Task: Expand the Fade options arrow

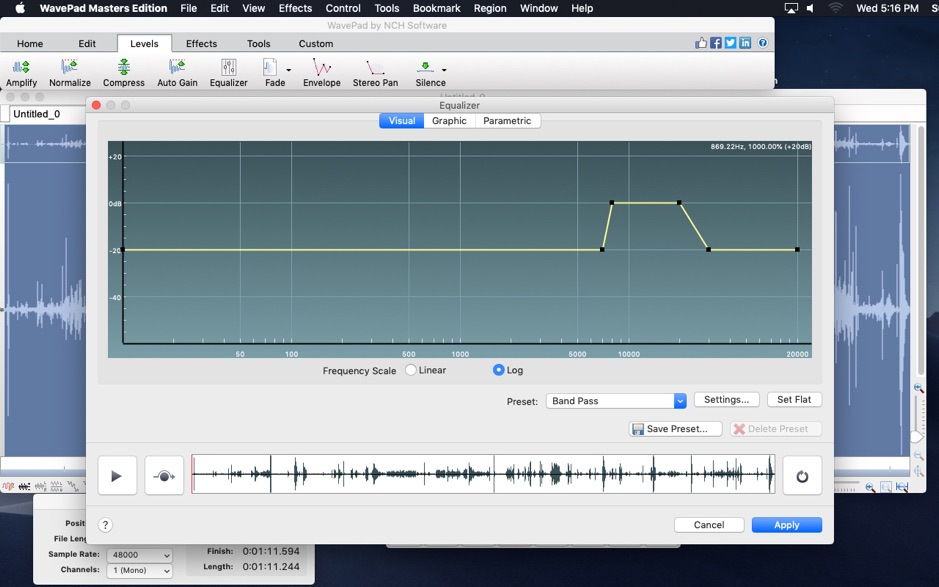Action: 287,70
